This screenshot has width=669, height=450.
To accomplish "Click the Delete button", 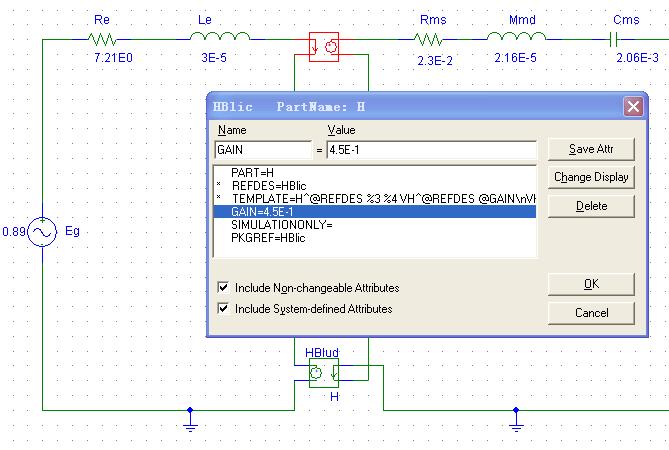I will (x=591, y=206).
